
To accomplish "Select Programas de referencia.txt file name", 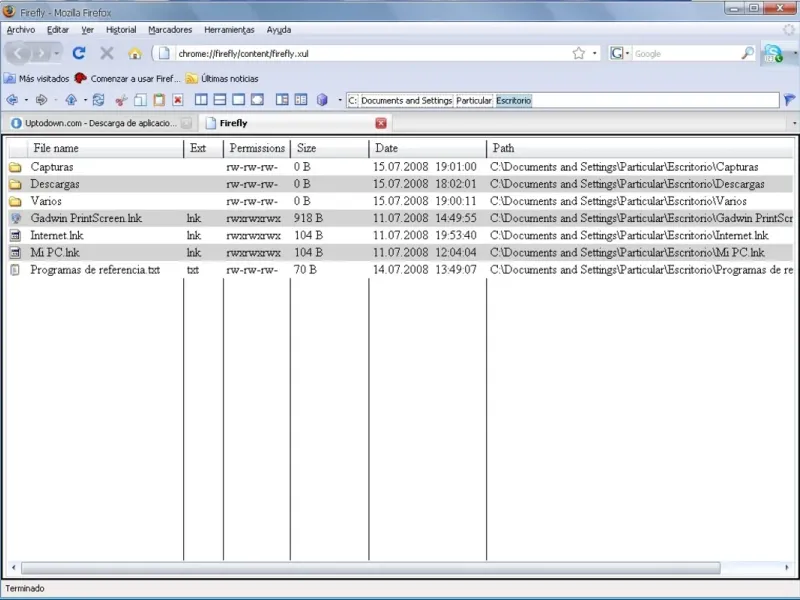I will point(95,270).
